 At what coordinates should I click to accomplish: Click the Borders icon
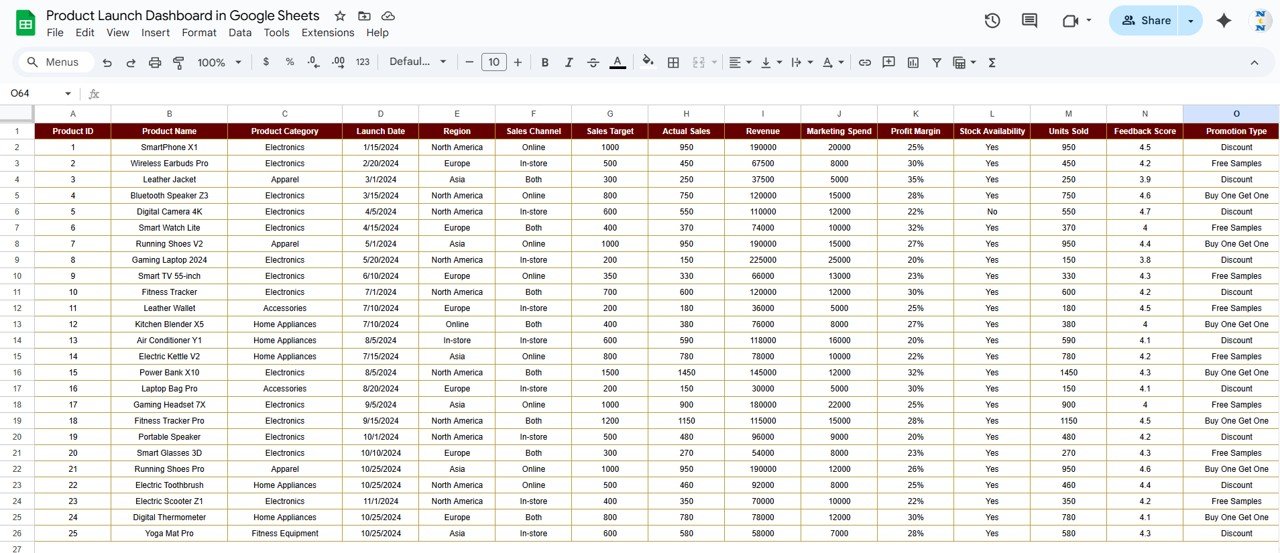[x=674, y=62]
